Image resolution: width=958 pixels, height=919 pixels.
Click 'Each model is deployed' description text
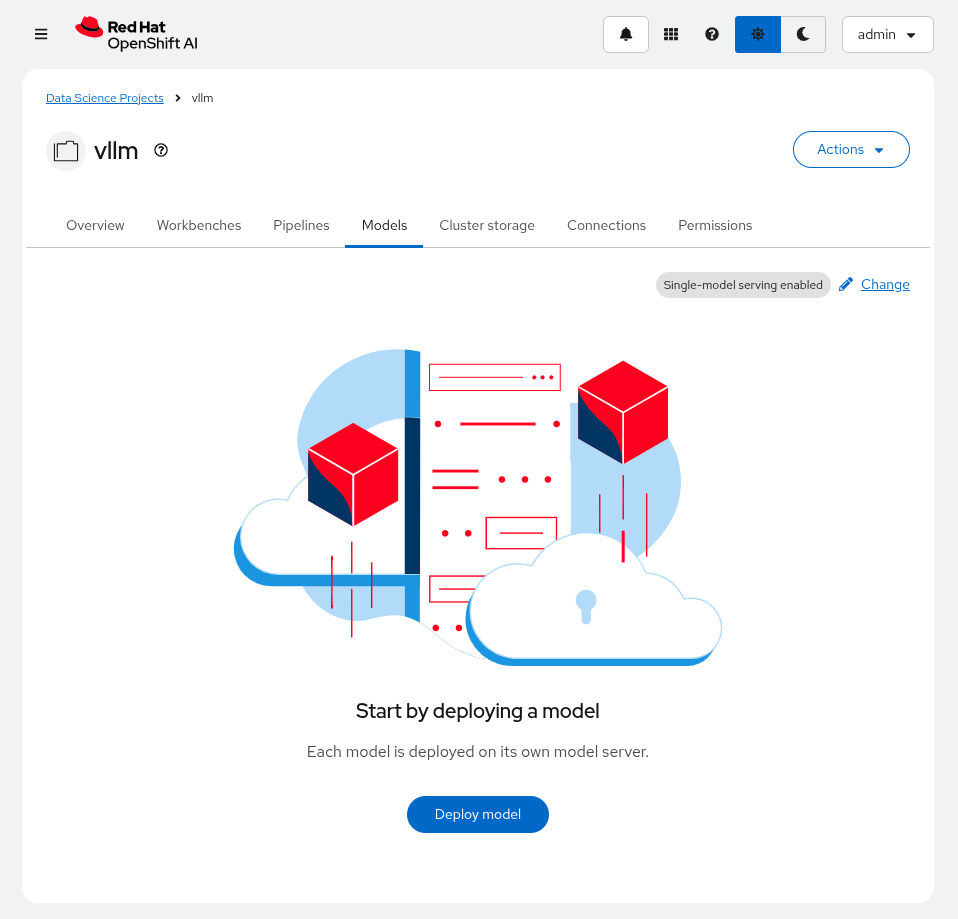coord(478,751)
